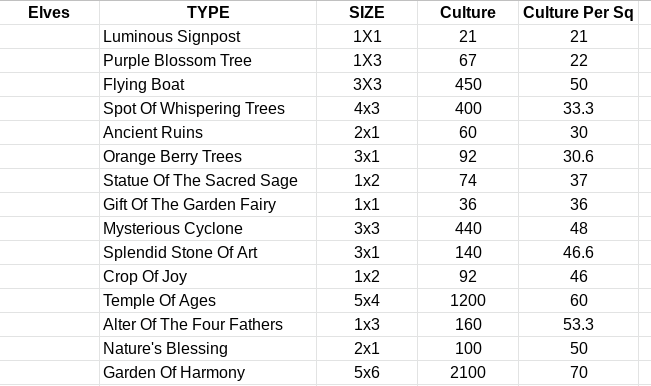Screen dimensions: 651x386
Task: Select the Flying Boat cell
Action: pyautogui.click(x=208, y=85)
